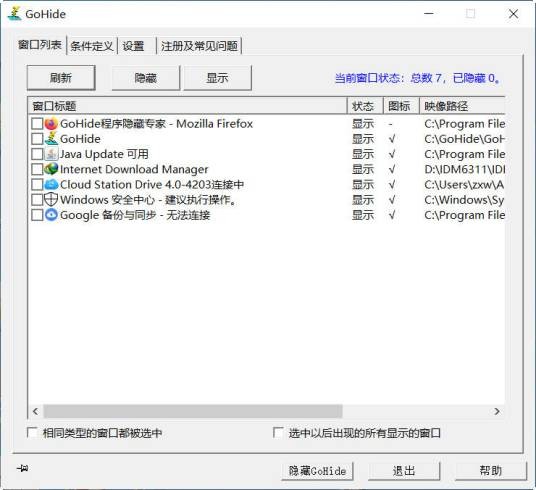Sort by the 映像路径 column header
536x490 pixels.
point(462,106)
